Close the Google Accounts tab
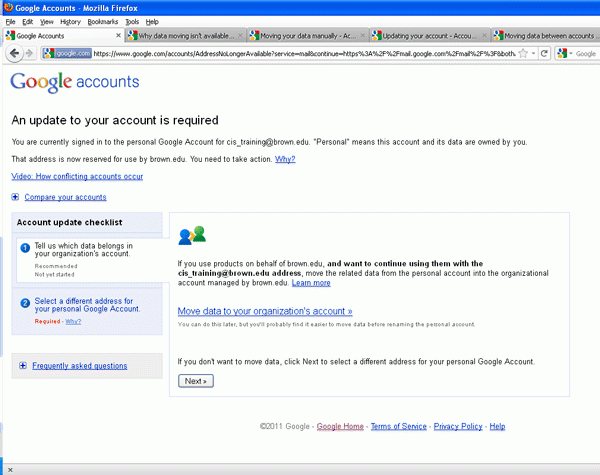The image size is (600, 475). point(118,36)
